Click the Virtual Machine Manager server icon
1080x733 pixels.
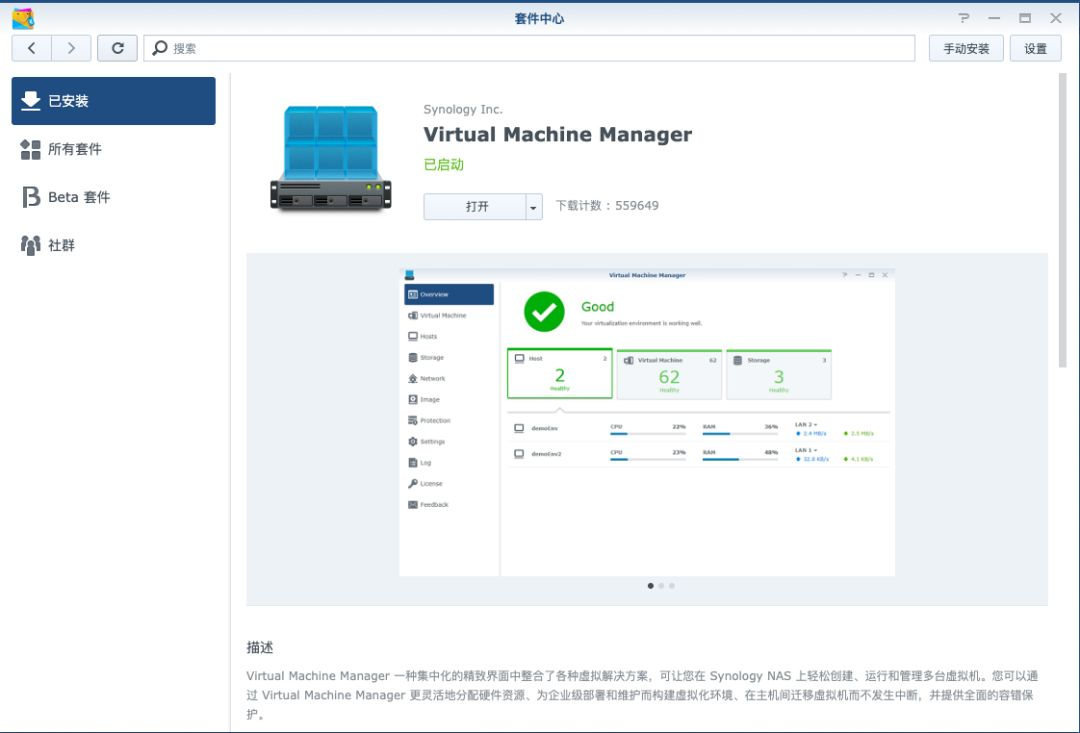(x=331, y=158)
